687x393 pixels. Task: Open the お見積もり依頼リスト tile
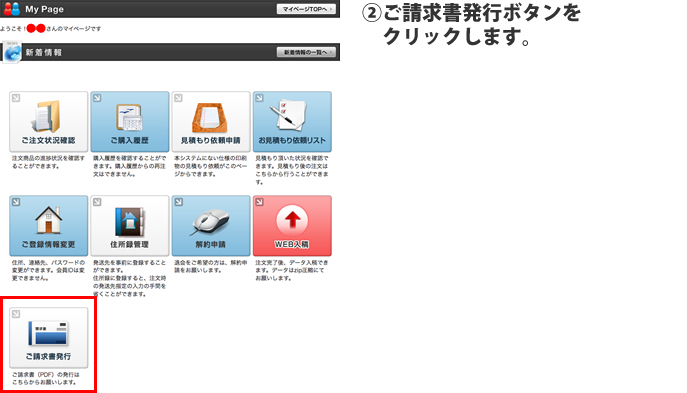pyautogui.click(x=292, y=121)
